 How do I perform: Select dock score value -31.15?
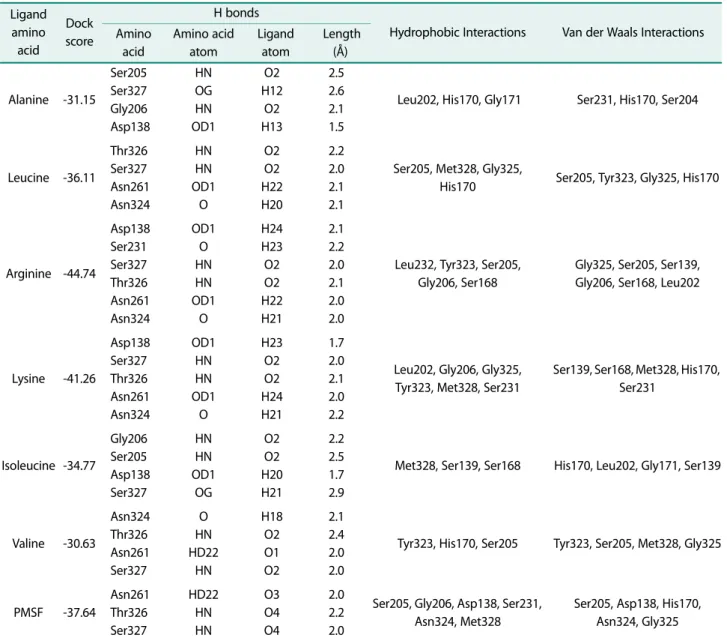79,100
